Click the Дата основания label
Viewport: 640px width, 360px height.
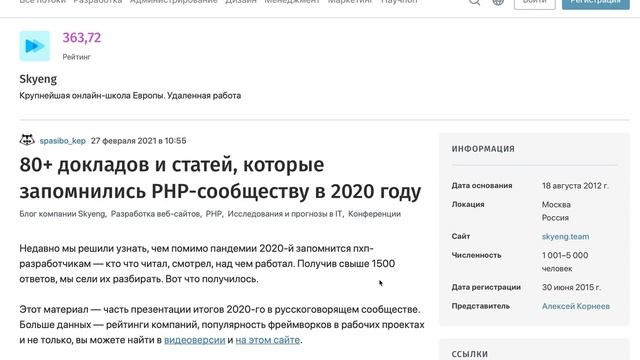[482, 186]
